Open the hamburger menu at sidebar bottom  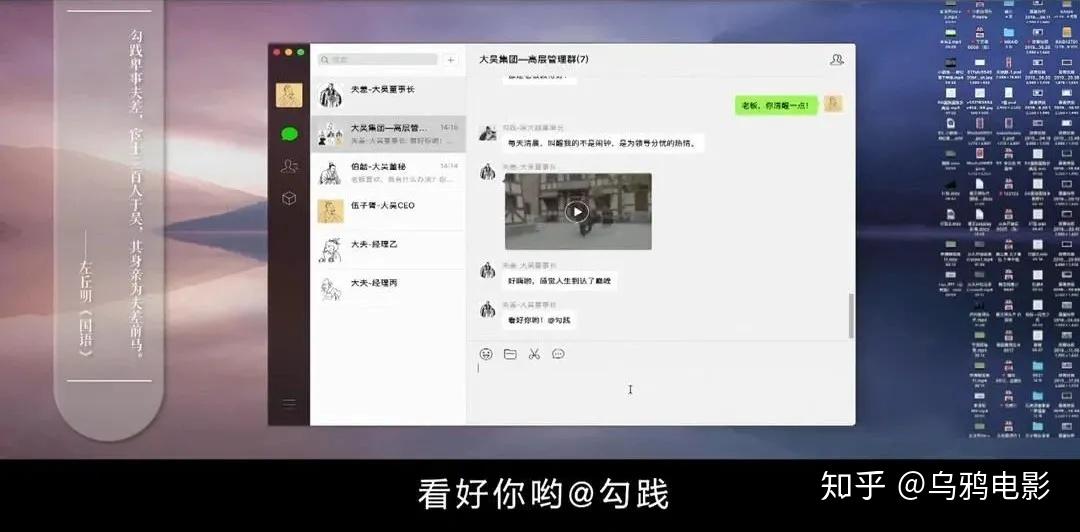289,403
